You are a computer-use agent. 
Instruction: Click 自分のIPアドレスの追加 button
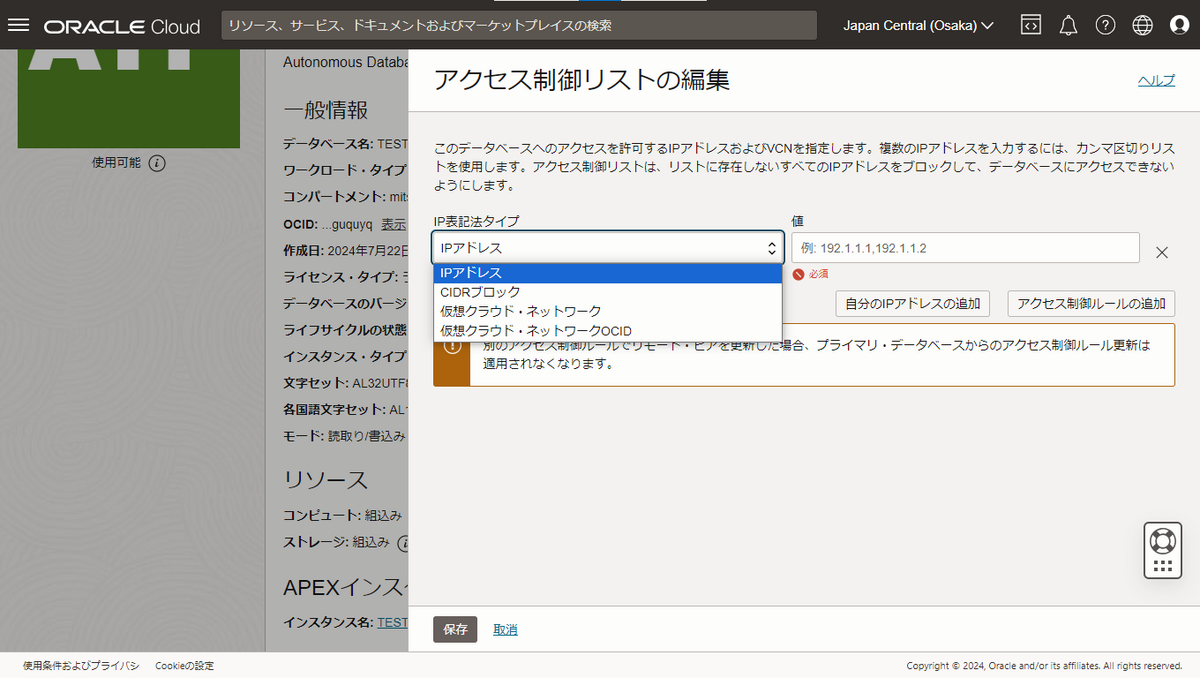pyautogui.click(x=913, y=303)
